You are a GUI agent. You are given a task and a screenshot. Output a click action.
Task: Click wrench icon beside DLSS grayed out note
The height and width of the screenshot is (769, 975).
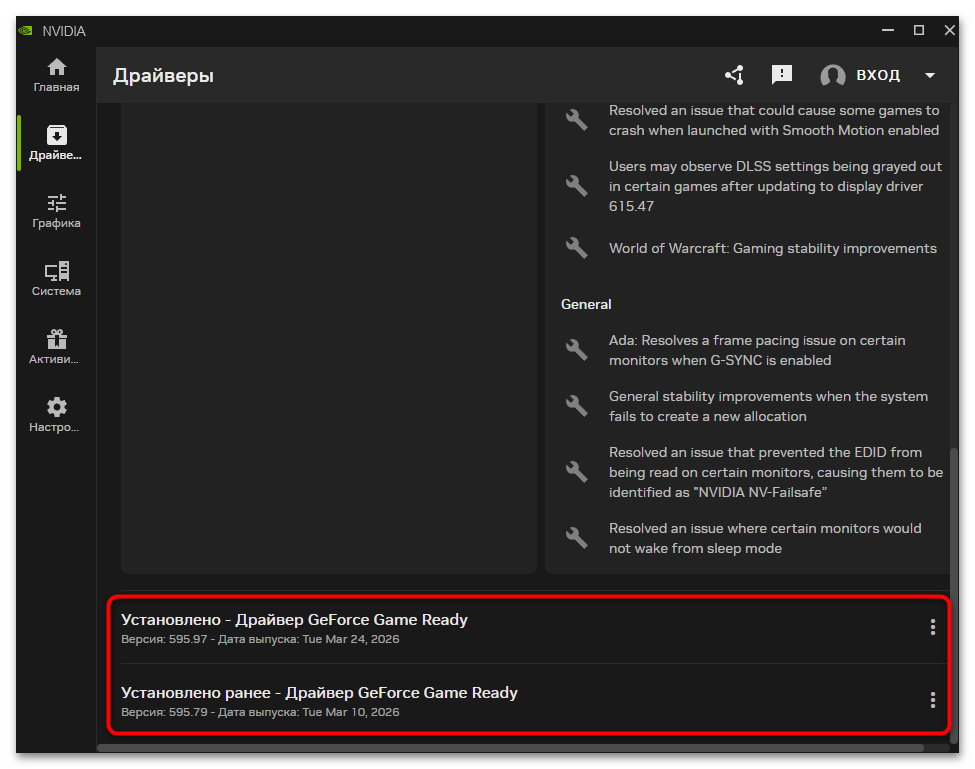point(576,186)
